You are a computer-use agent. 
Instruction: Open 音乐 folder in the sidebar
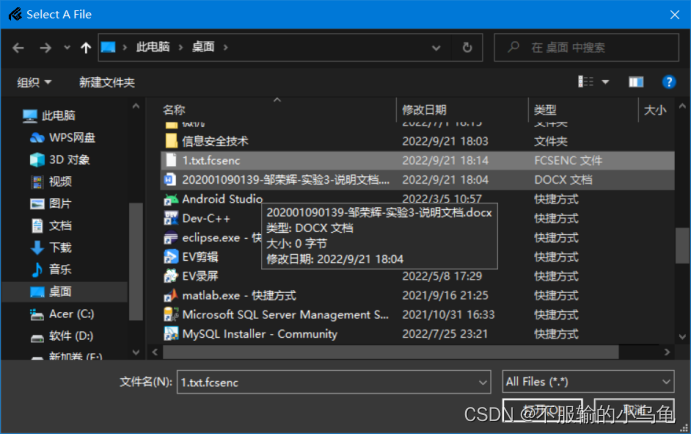(51, 269)
